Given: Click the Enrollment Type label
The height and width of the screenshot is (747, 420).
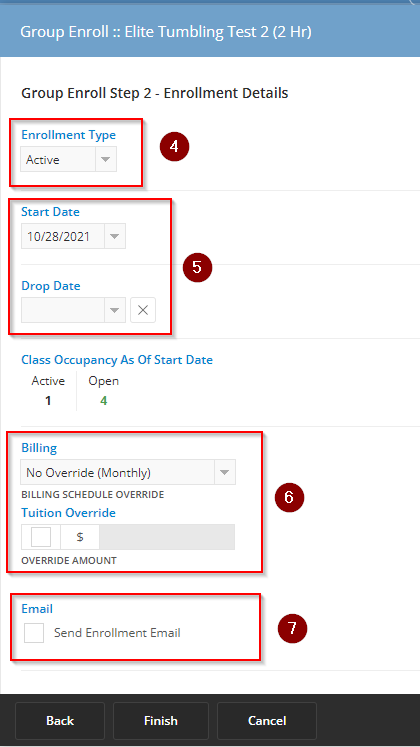Looking at the screenshot, I should coord(69,135).
